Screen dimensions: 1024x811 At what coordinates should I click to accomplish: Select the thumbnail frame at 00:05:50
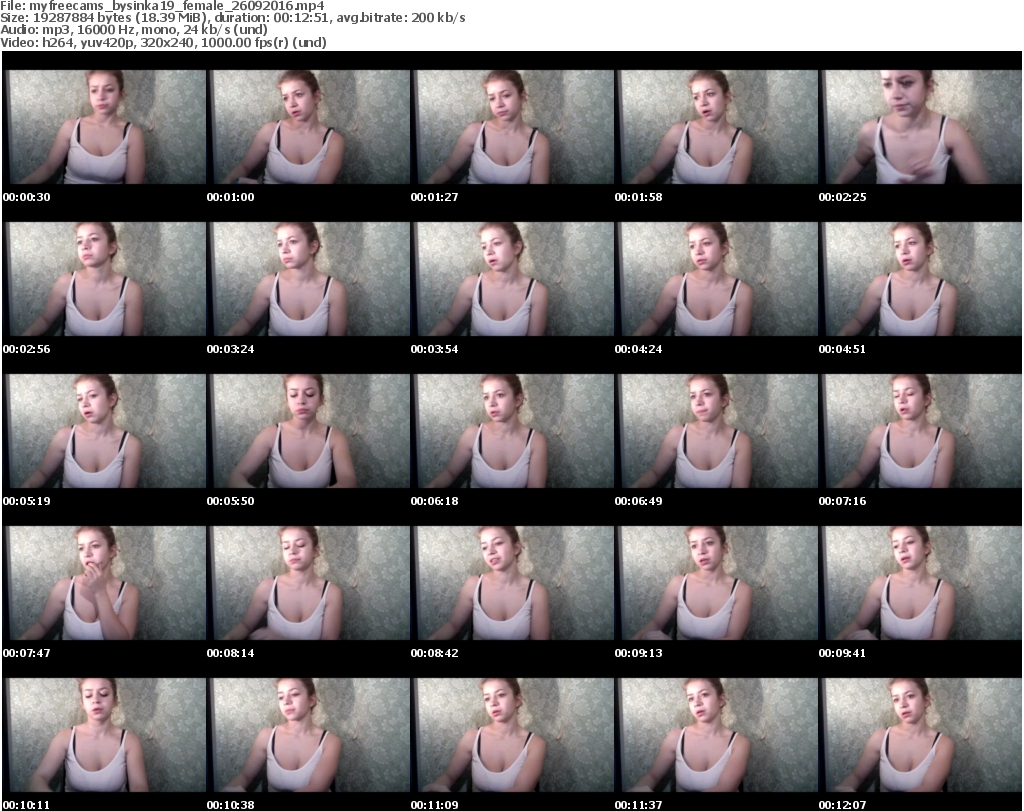click(308, 431)
